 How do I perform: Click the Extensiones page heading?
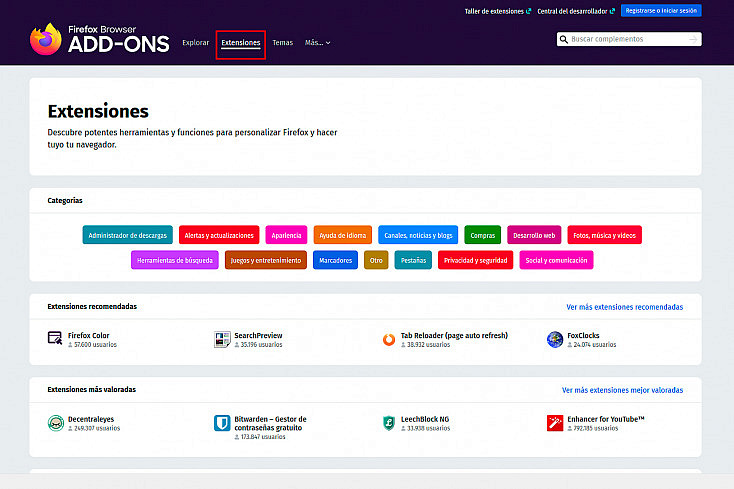[98, 111]
